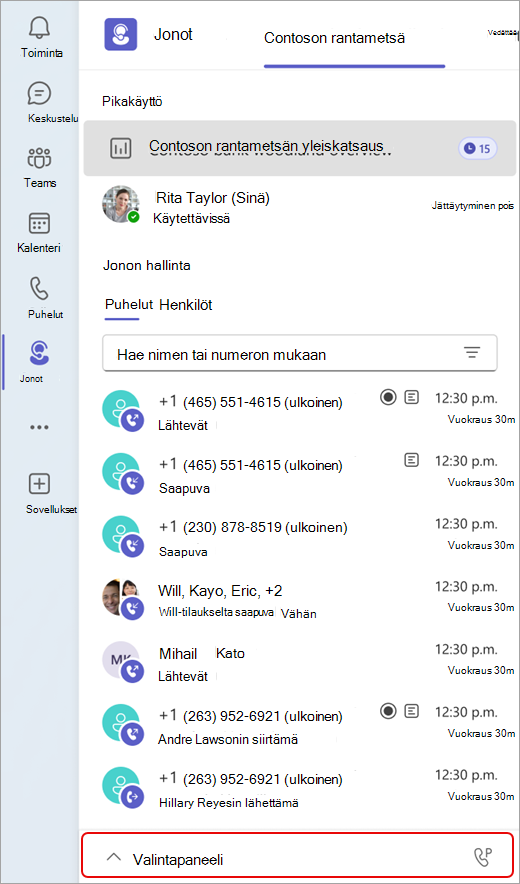Click recording icon on Andre Lawsonin siirtämä call
Screen dimensions: 520x884
coord(387,711)
